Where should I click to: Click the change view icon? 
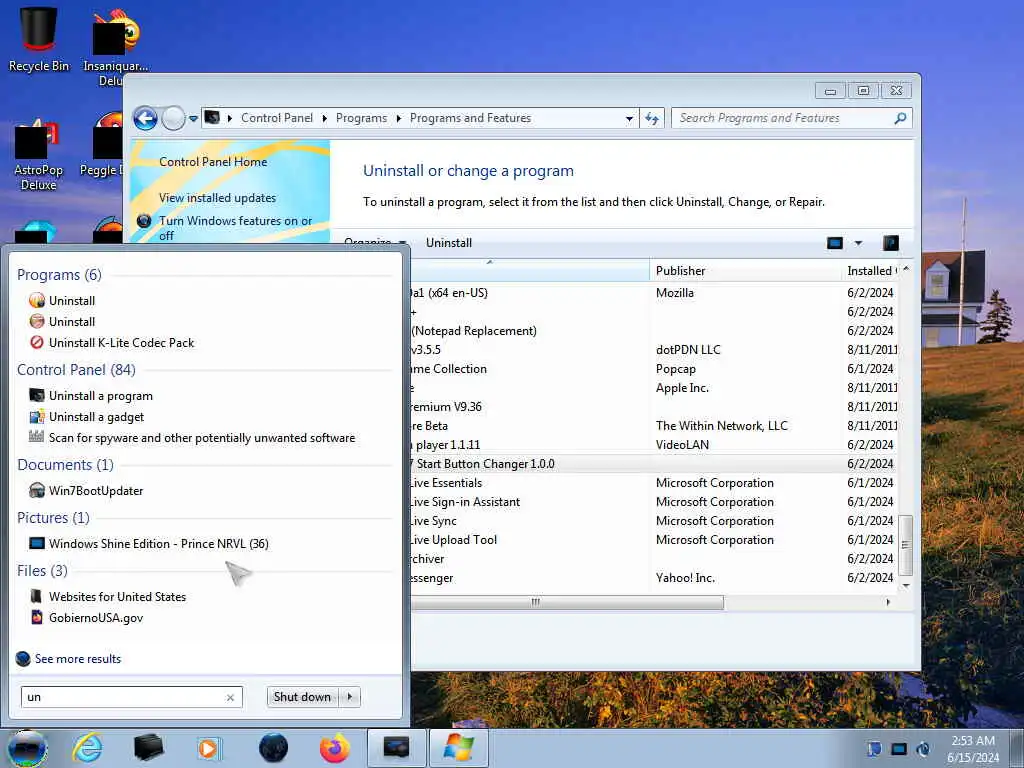pos(835,243)
